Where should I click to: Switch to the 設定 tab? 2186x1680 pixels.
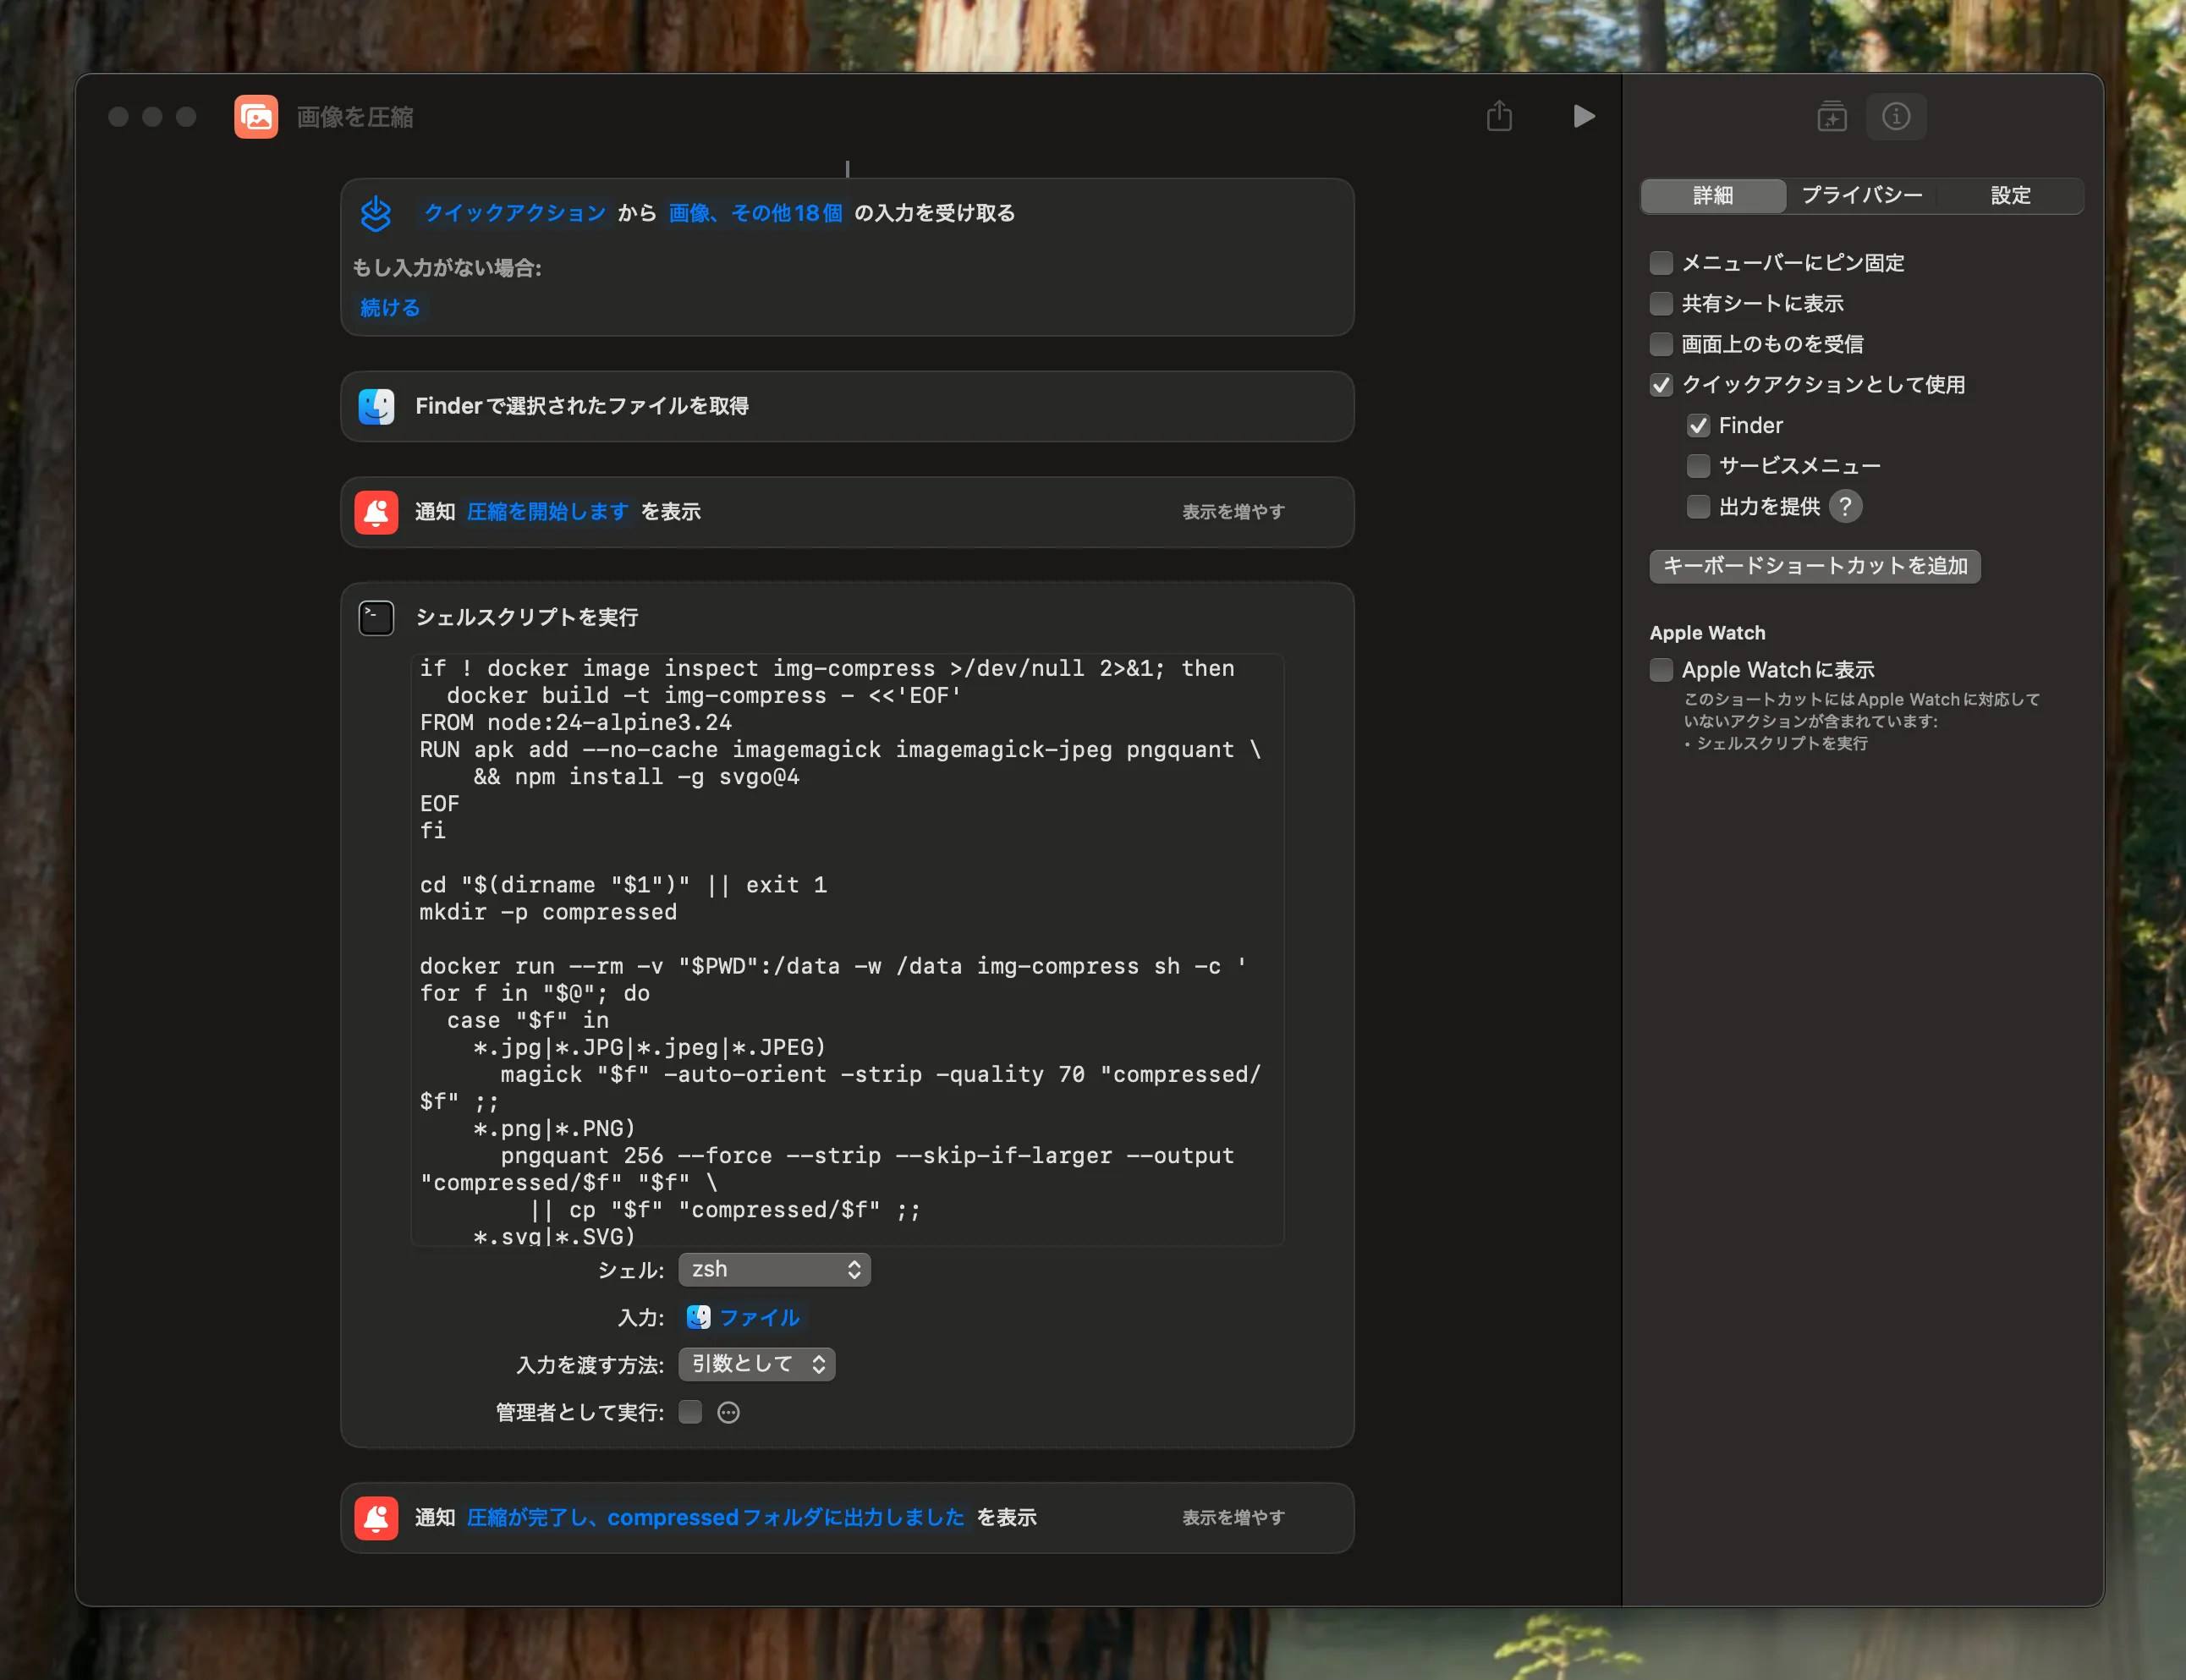pos(2010,195)
